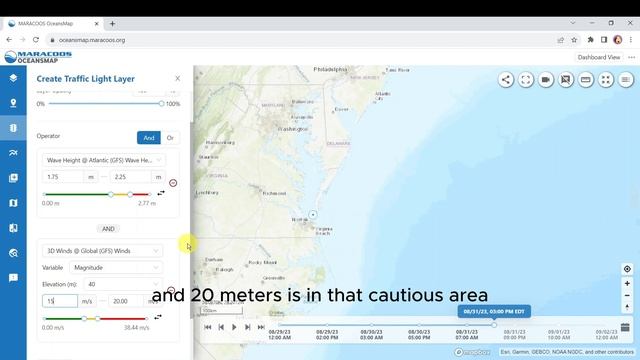Reload the browser page

click(x=36, y=40)
